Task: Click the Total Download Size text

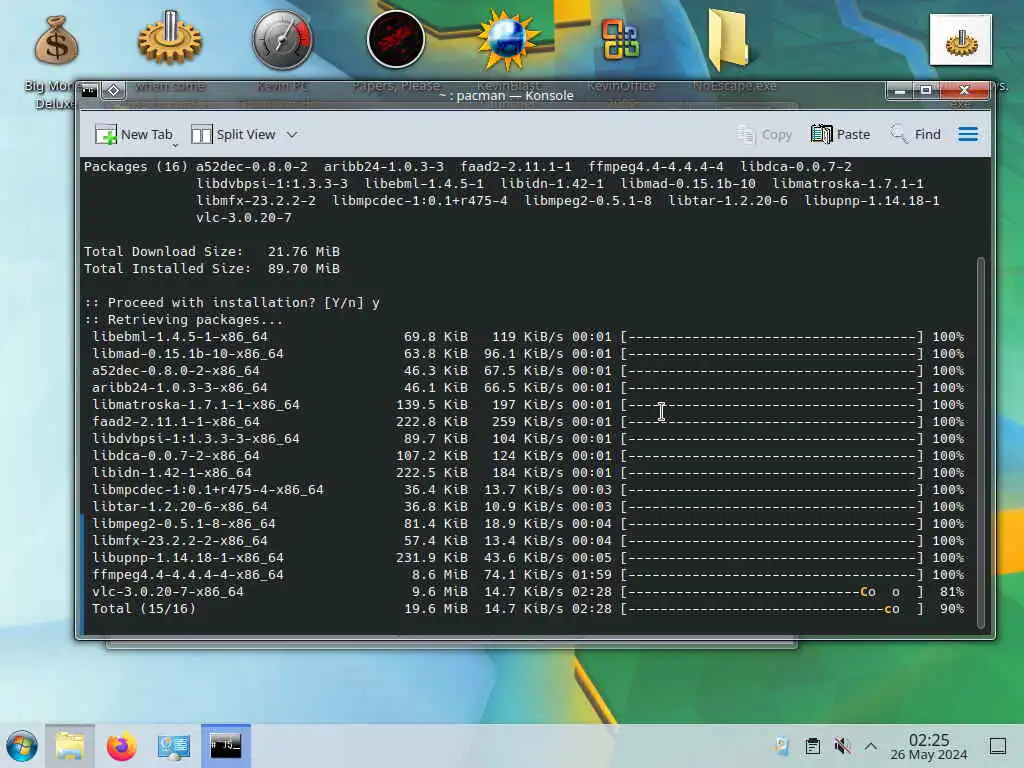Action: [x=212, y=251]
